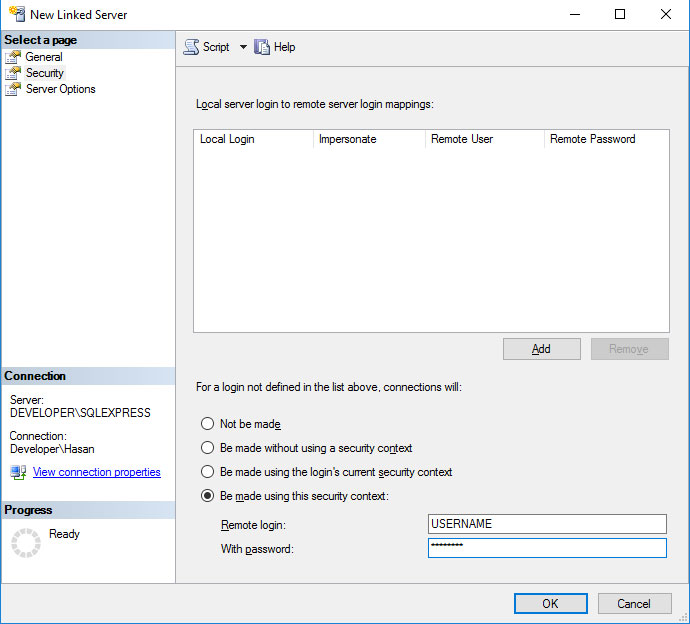
Task: Click the Help book icon
Action: [x=262, y=47]
